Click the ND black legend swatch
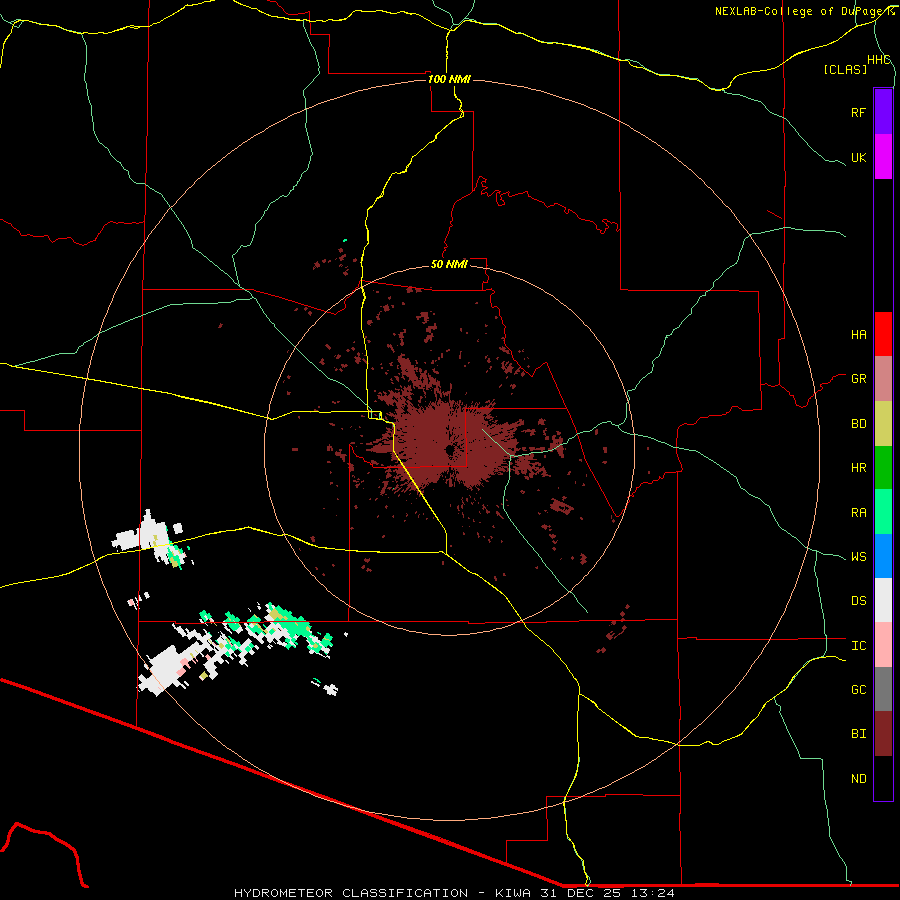 pyautogui.click(x=883, y=778)
